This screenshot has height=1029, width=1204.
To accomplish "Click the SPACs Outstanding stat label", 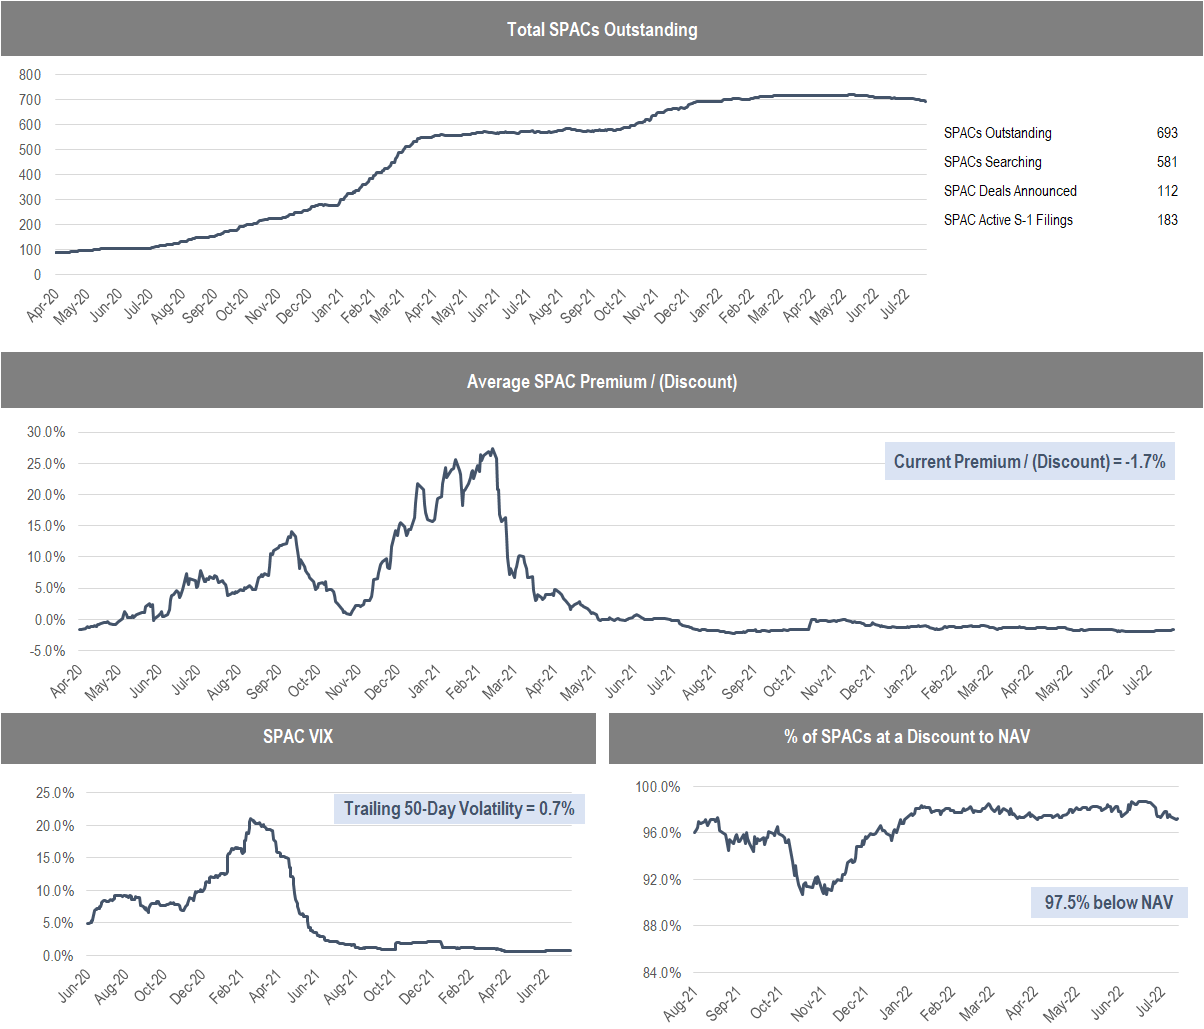I will pyautogui.click(x=997, y=133).
